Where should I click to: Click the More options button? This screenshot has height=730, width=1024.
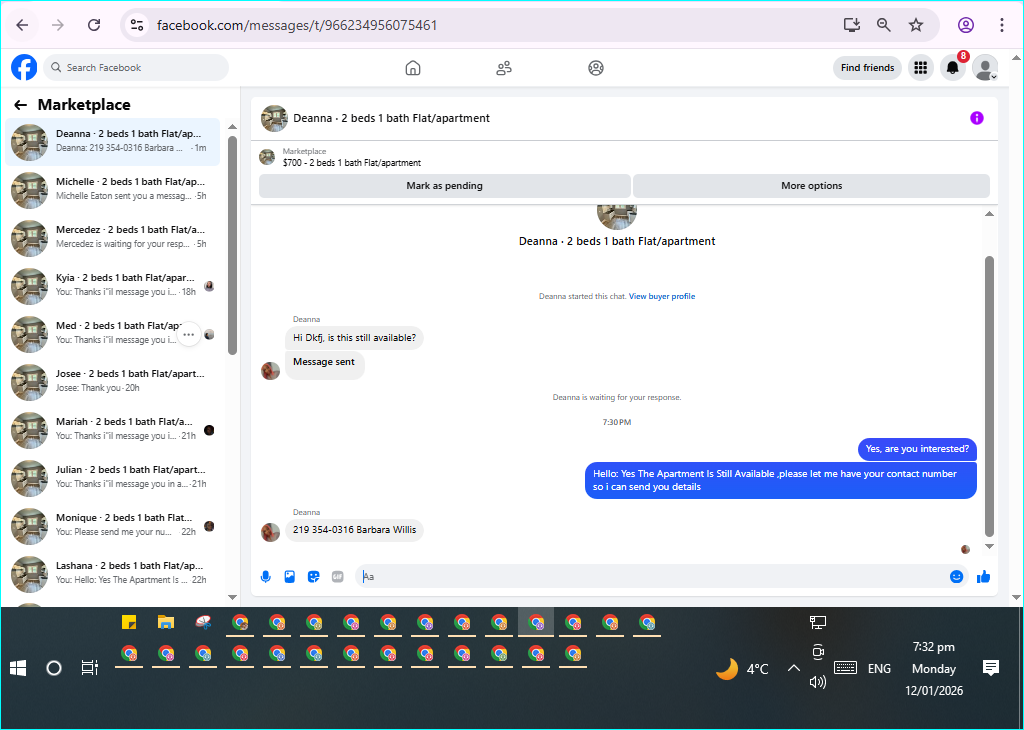click(x=811, y=185)
